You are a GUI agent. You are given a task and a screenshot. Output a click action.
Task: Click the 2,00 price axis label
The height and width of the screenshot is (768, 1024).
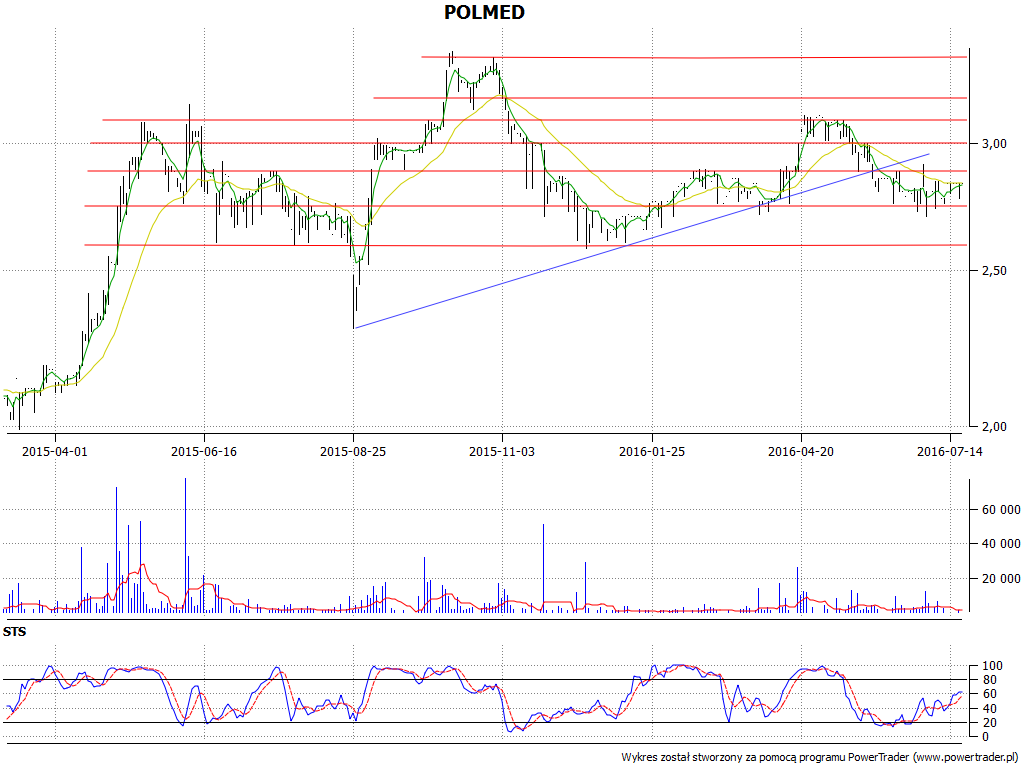tap(994, 426)
